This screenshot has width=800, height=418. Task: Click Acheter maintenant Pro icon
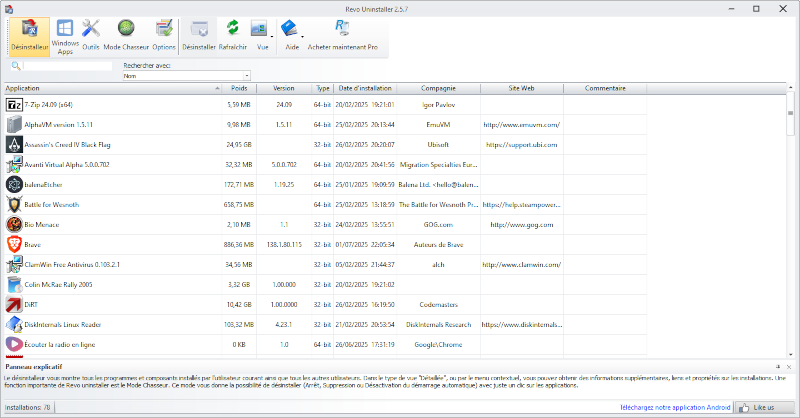tap(342, 36)
